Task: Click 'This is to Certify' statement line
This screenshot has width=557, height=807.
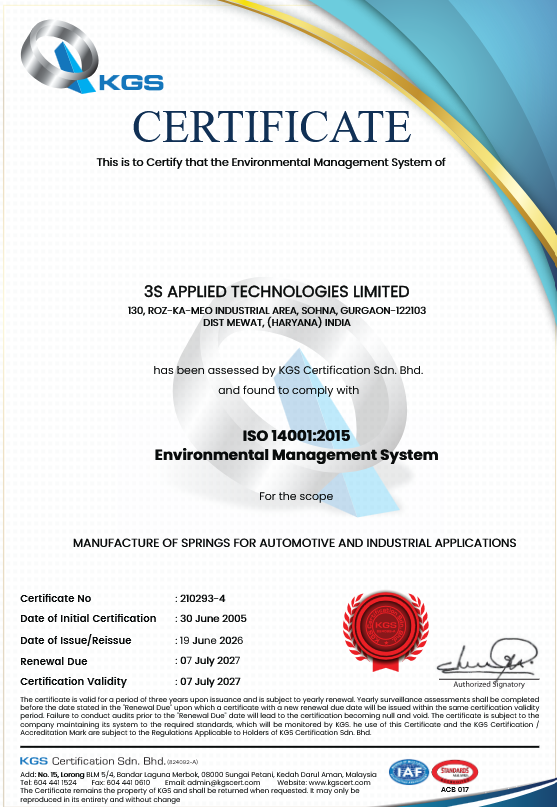Action: point(271,163)
